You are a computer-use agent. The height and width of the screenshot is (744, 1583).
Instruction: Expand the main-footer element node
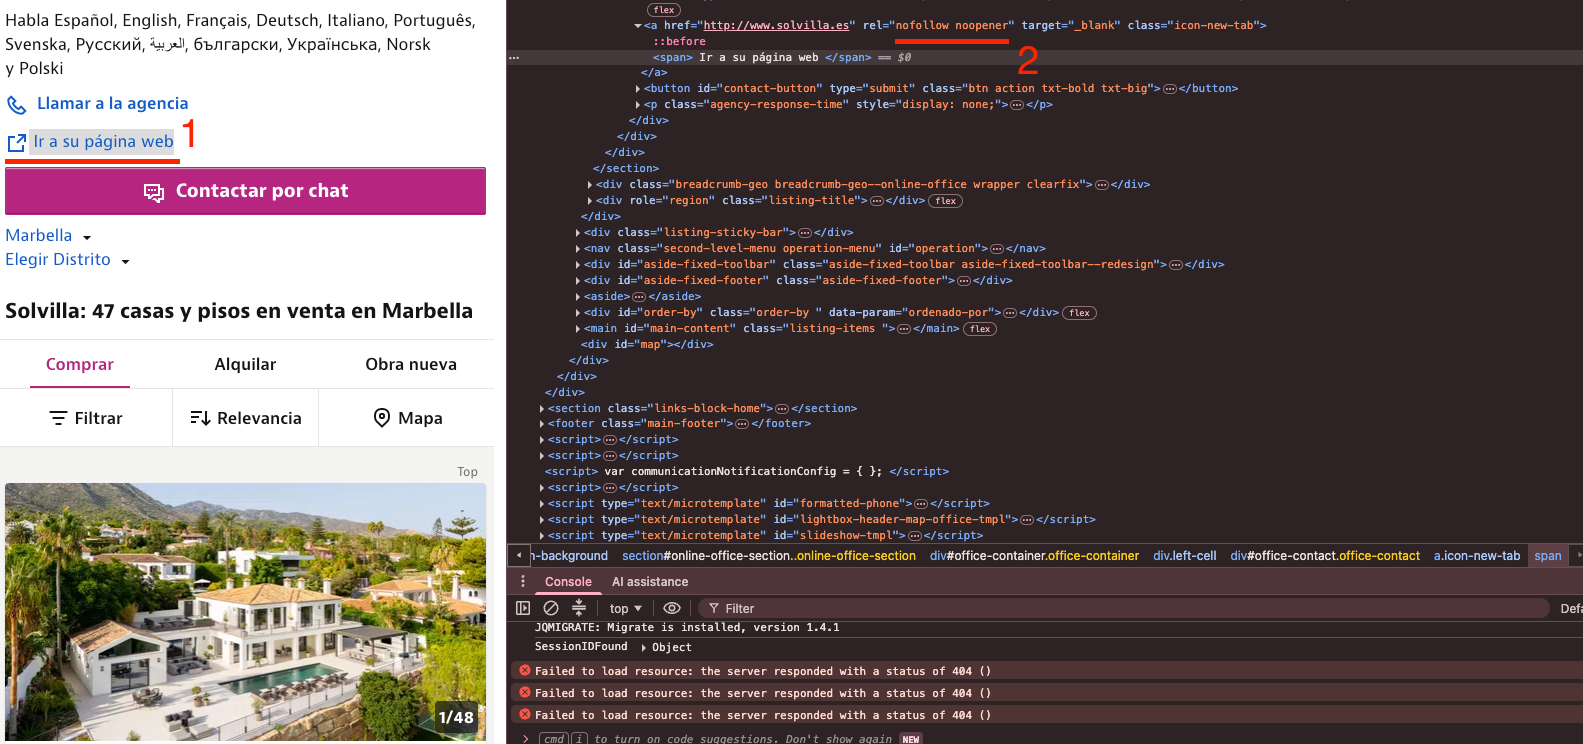click(x=542, y=424)
